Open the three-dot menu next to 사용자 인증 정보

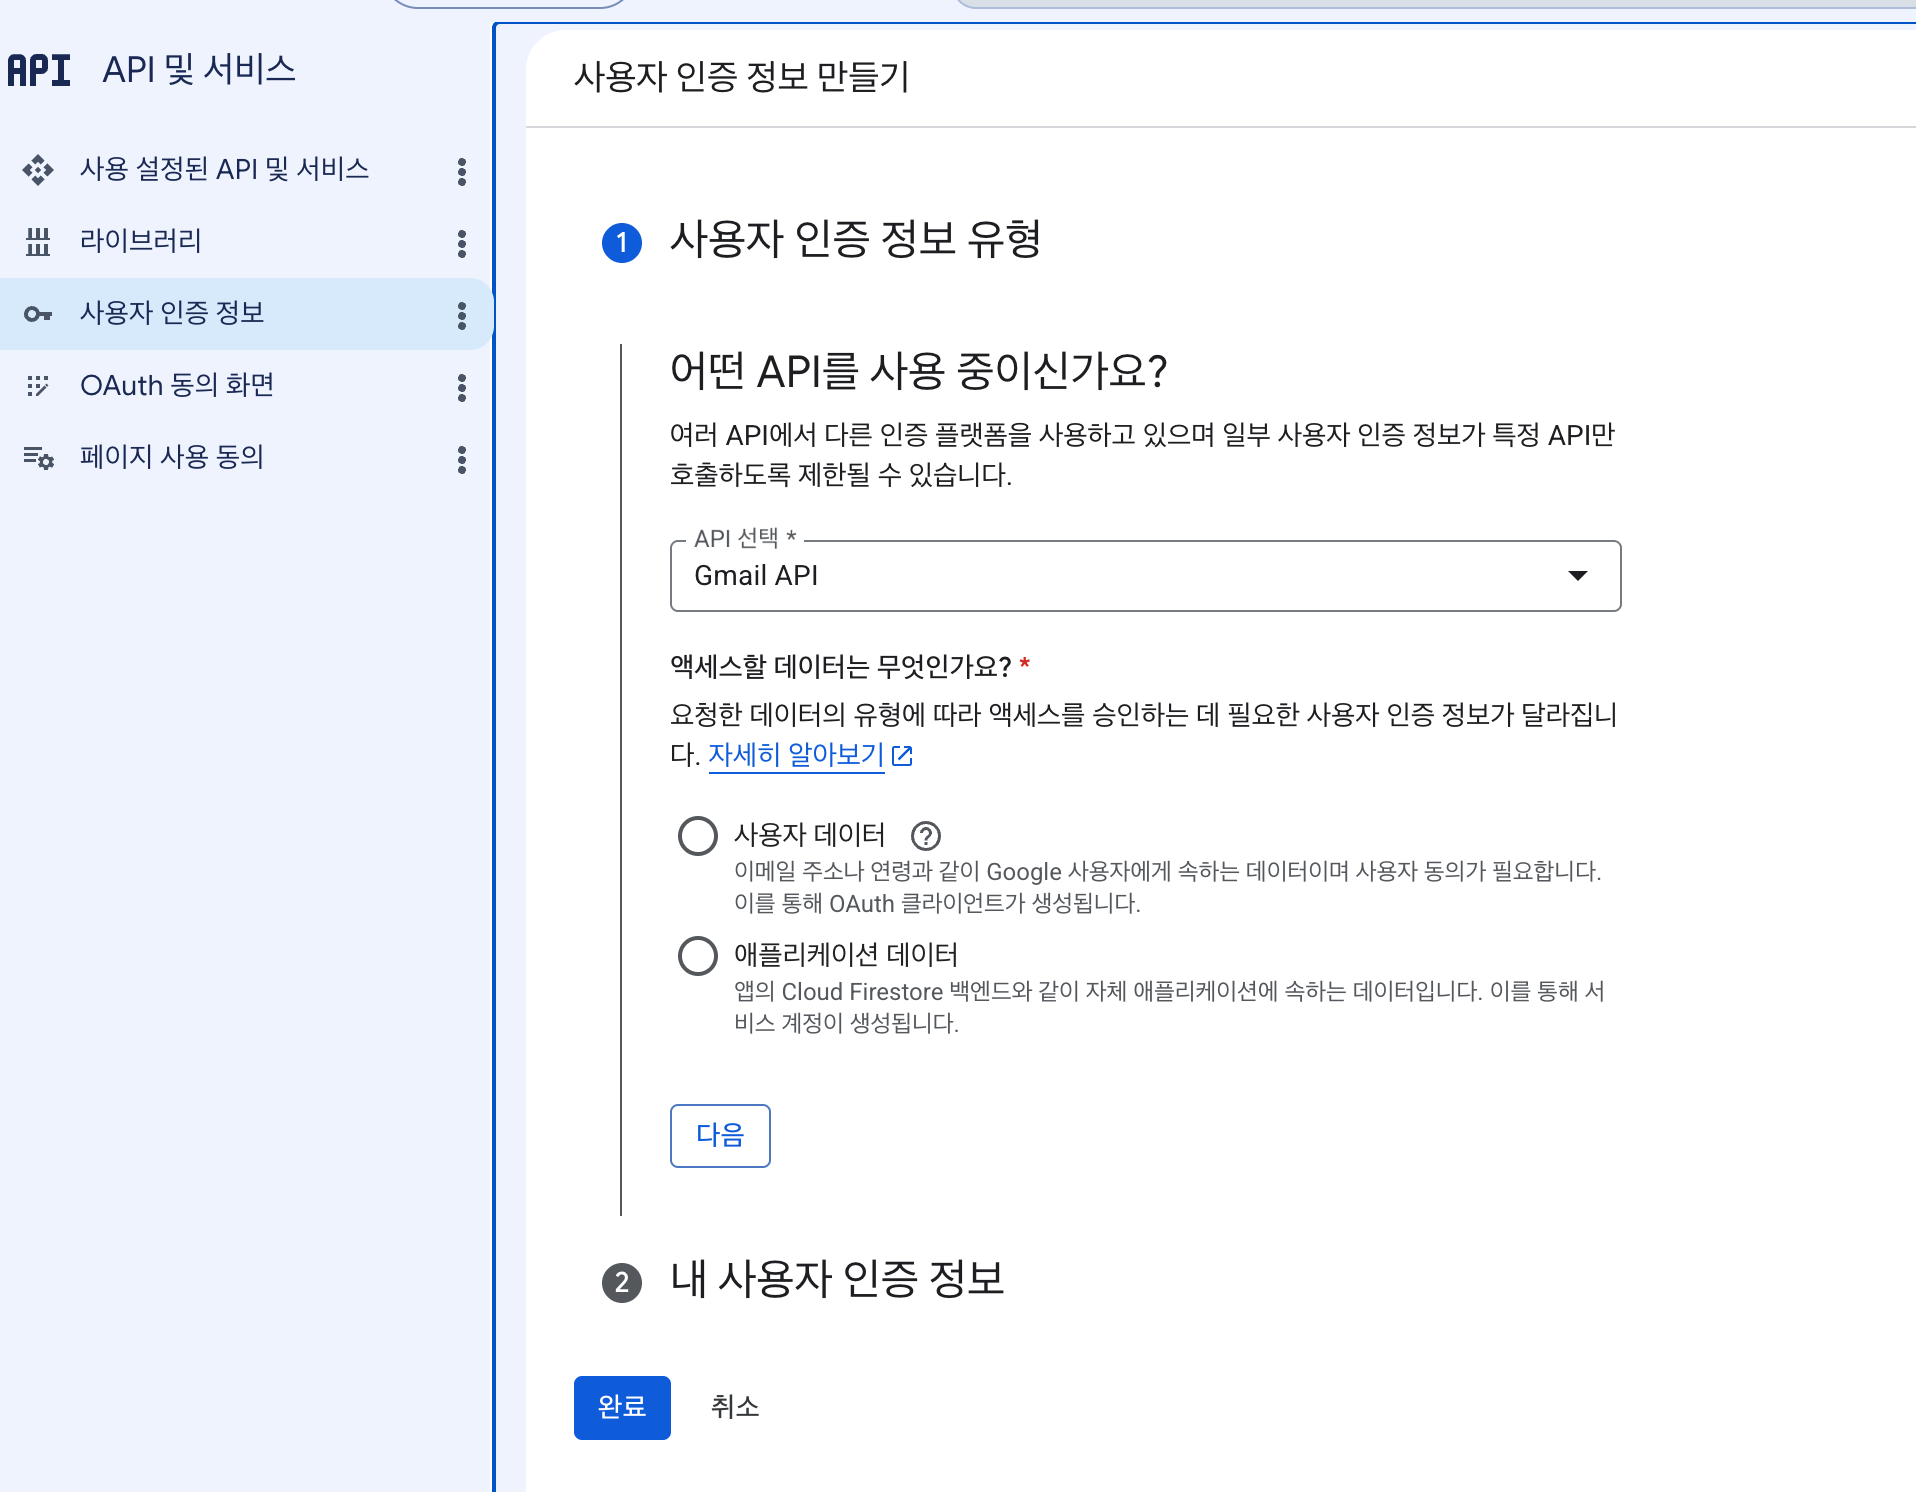[x=461, y=315]
